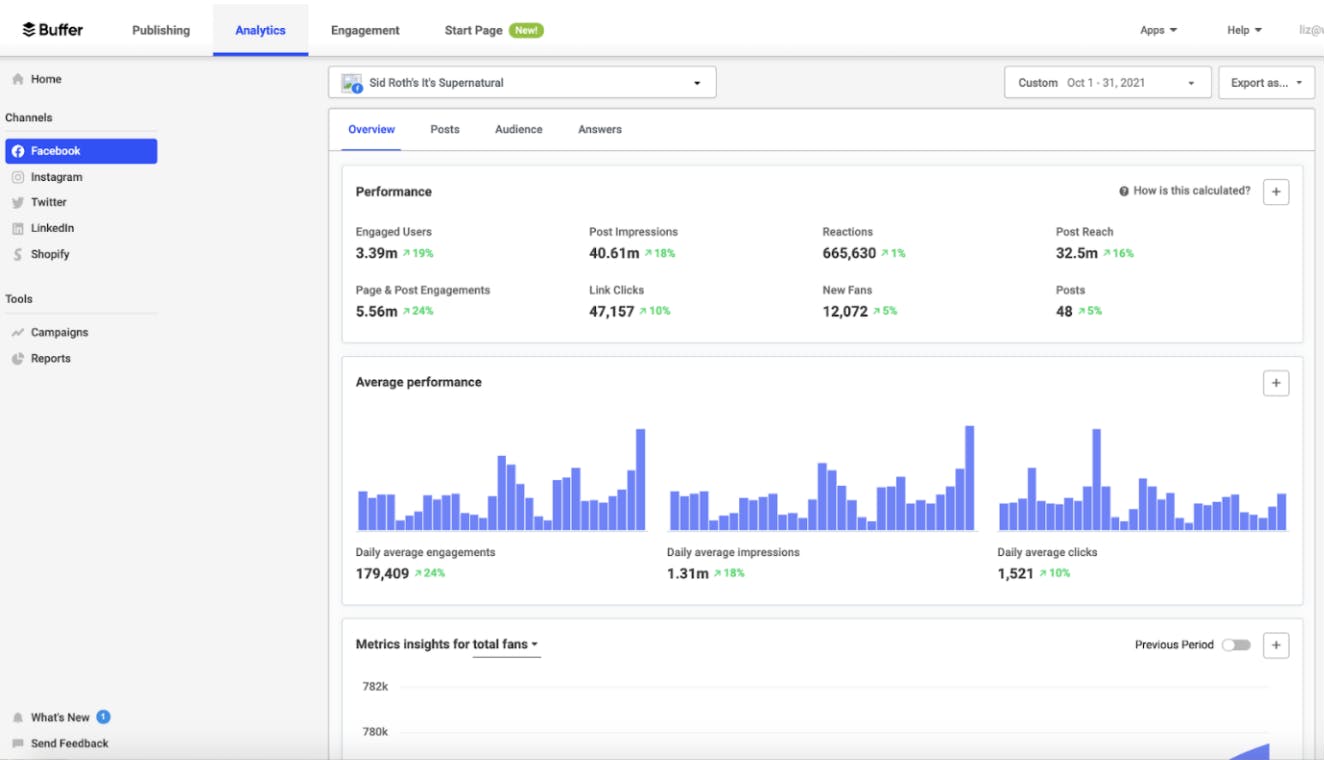Image resolution: width=1332 pixels, height=760 pixels.
Task: Expand the Export as menu
Action: [x=1266, y=83]
